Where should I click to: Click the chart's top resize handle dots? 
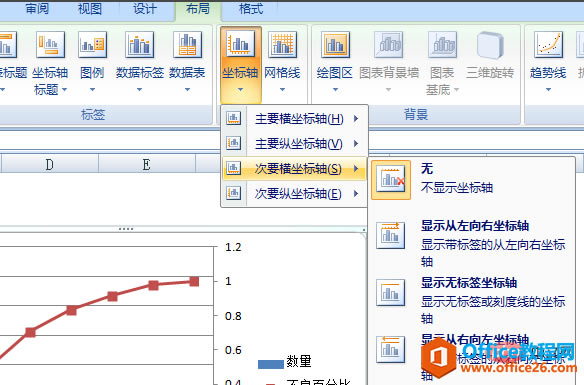[x=126, y=229]
